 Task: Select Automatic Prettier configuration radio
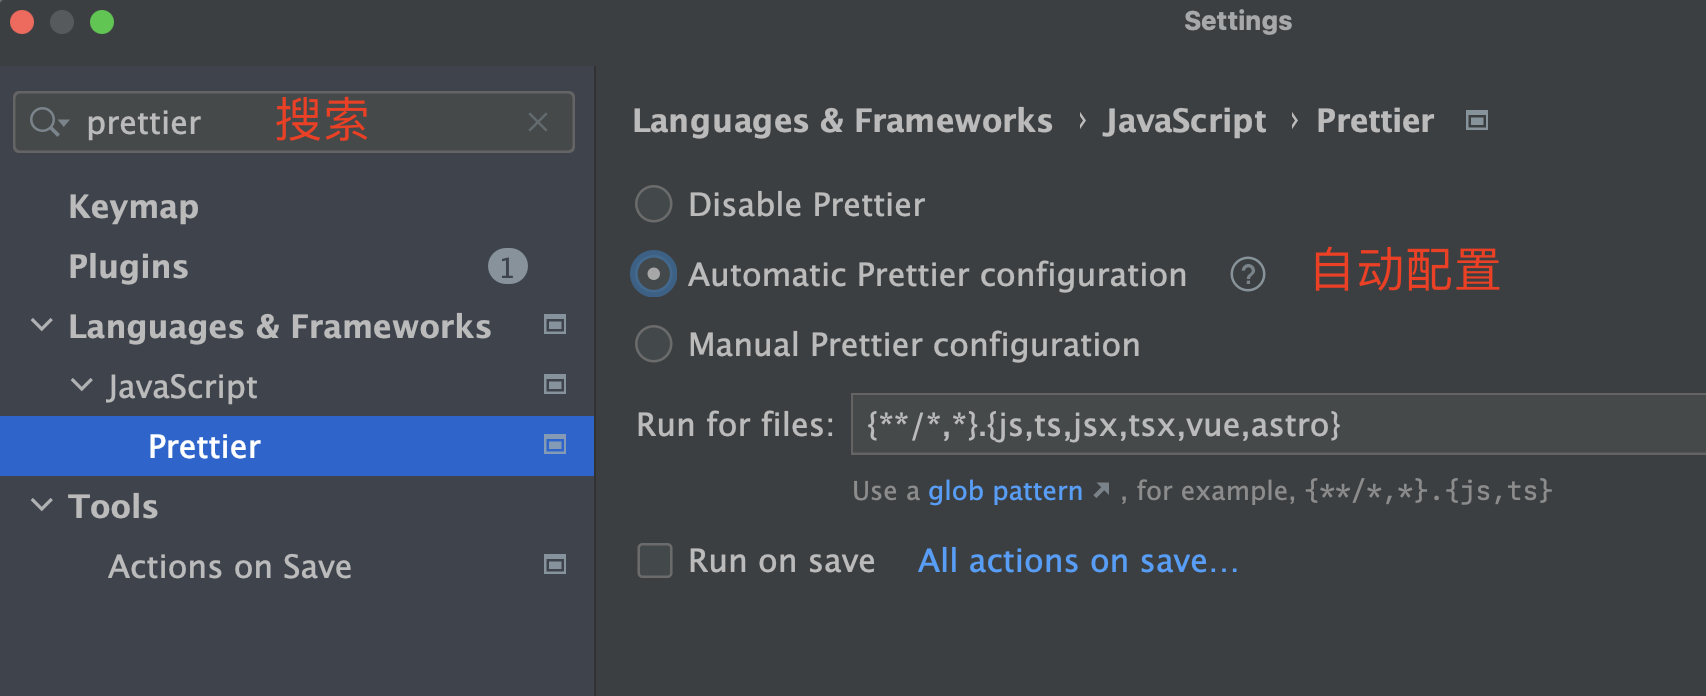click(x=654, y=274)
